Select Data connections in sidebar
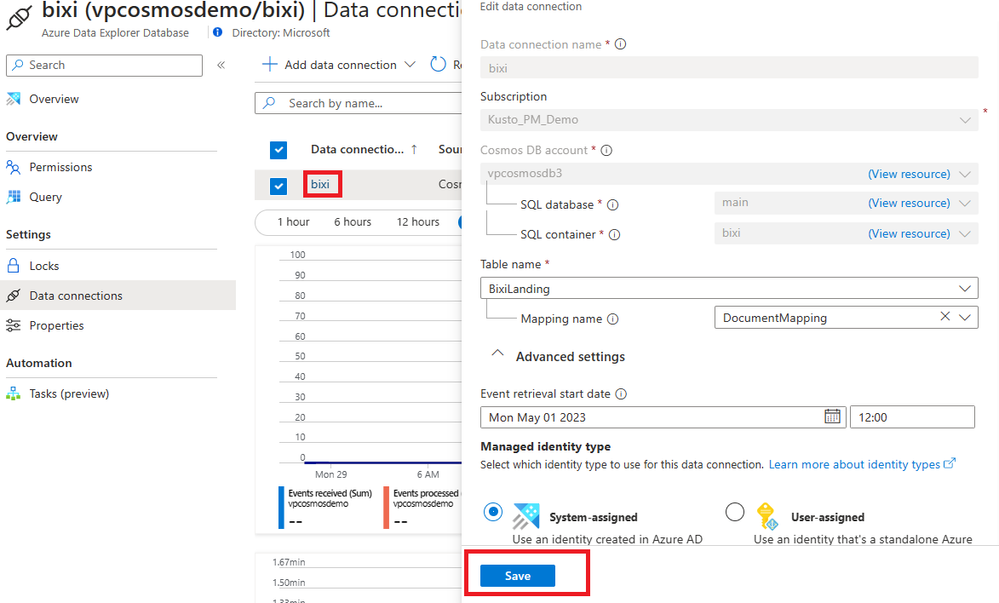 pos(118,296)
